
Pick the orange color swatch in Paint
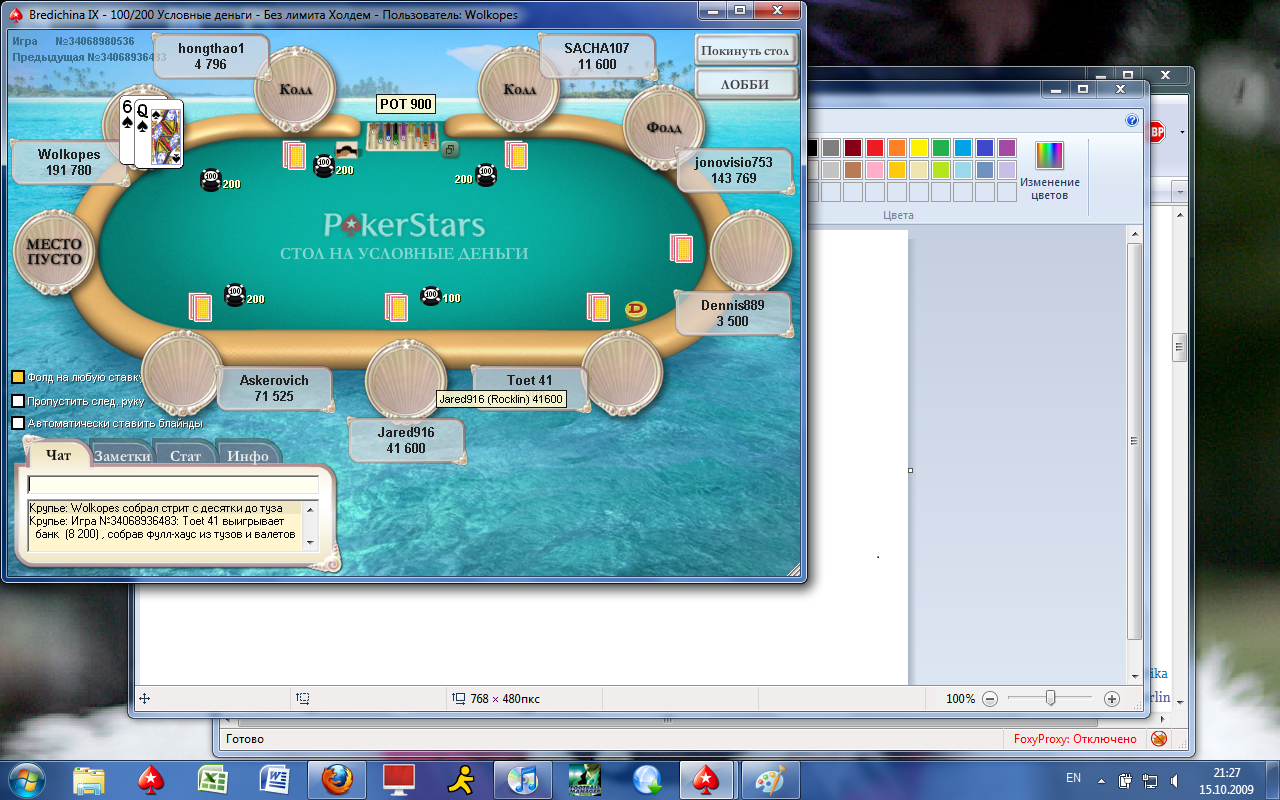coord(897,148)
